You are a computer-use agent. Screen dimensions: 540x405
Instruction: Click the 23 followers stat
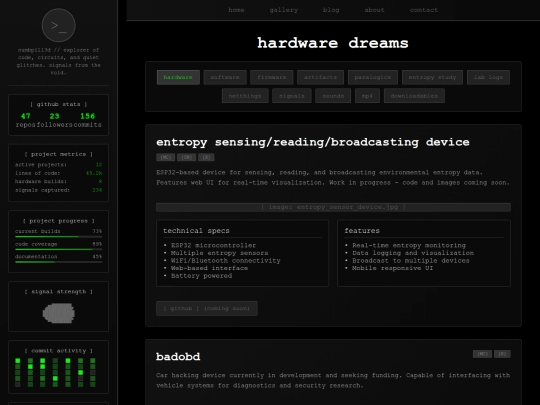[54, 120]
